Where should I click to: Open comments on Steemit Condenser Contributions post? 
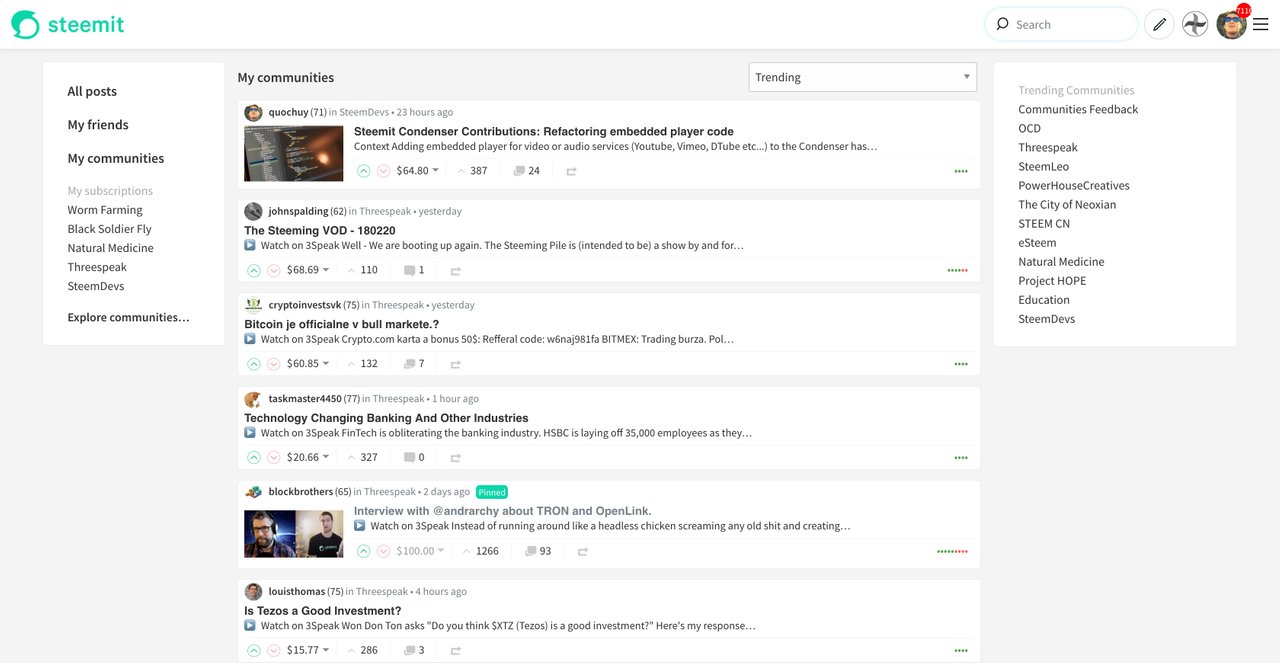tap(526, 171)
